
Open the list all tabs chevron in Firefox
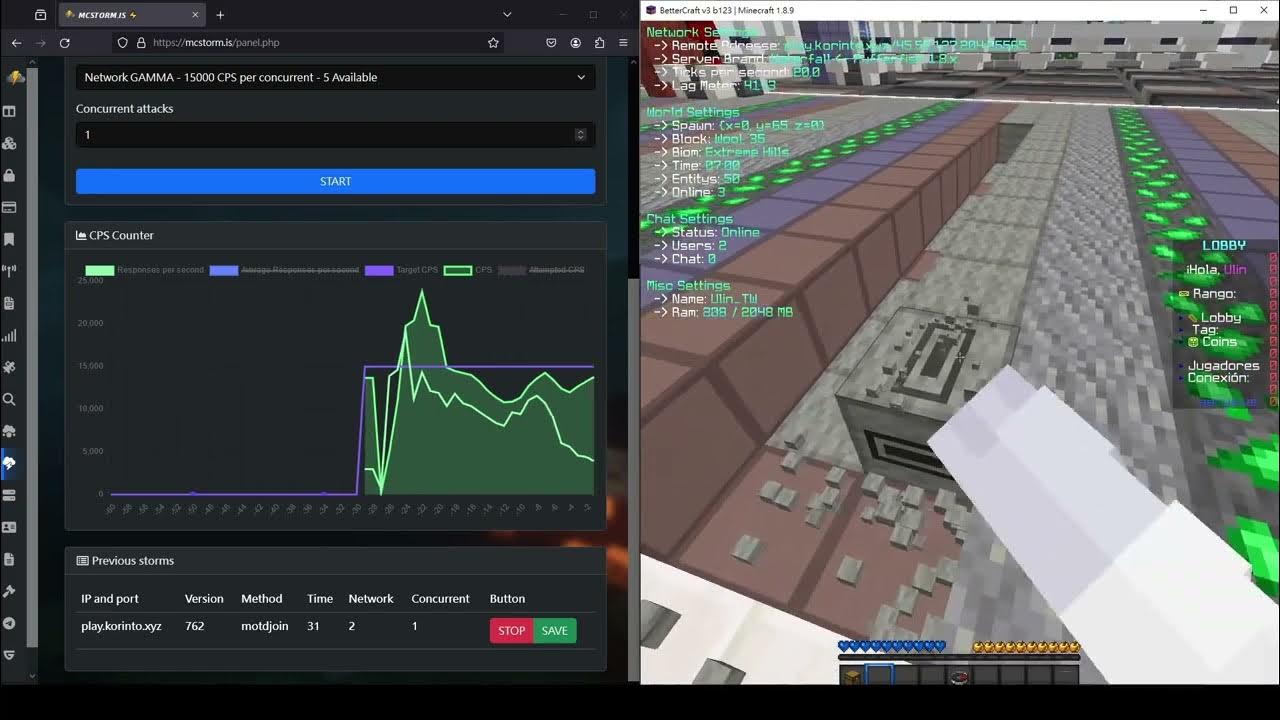point(507,15)
